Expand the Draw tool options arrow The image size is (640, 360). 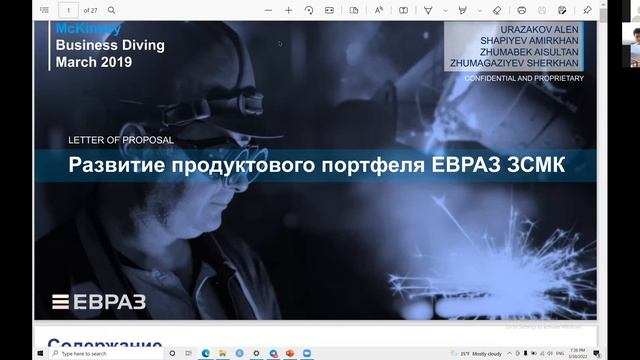point(445,11)
